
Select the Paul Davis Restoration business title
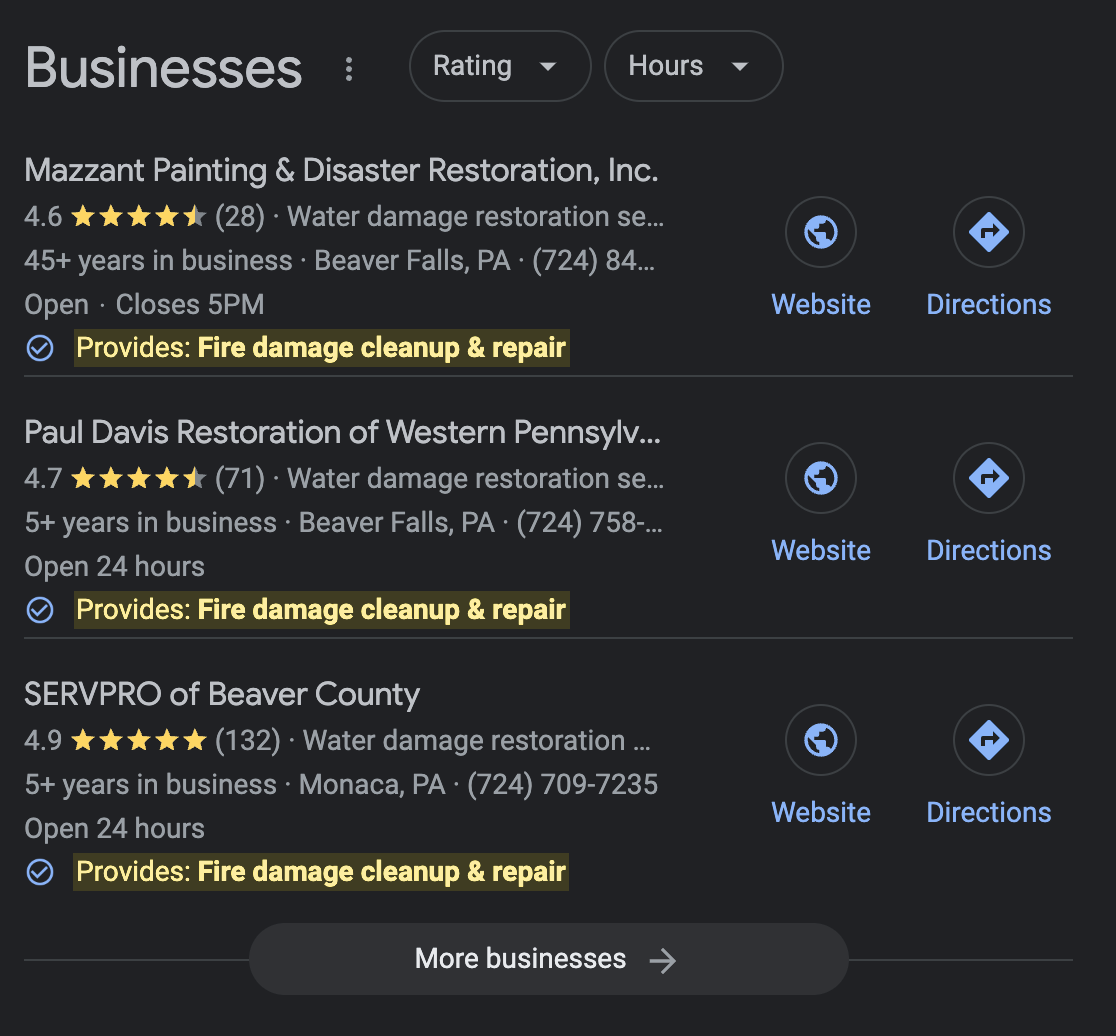click(x=343, y=432)
